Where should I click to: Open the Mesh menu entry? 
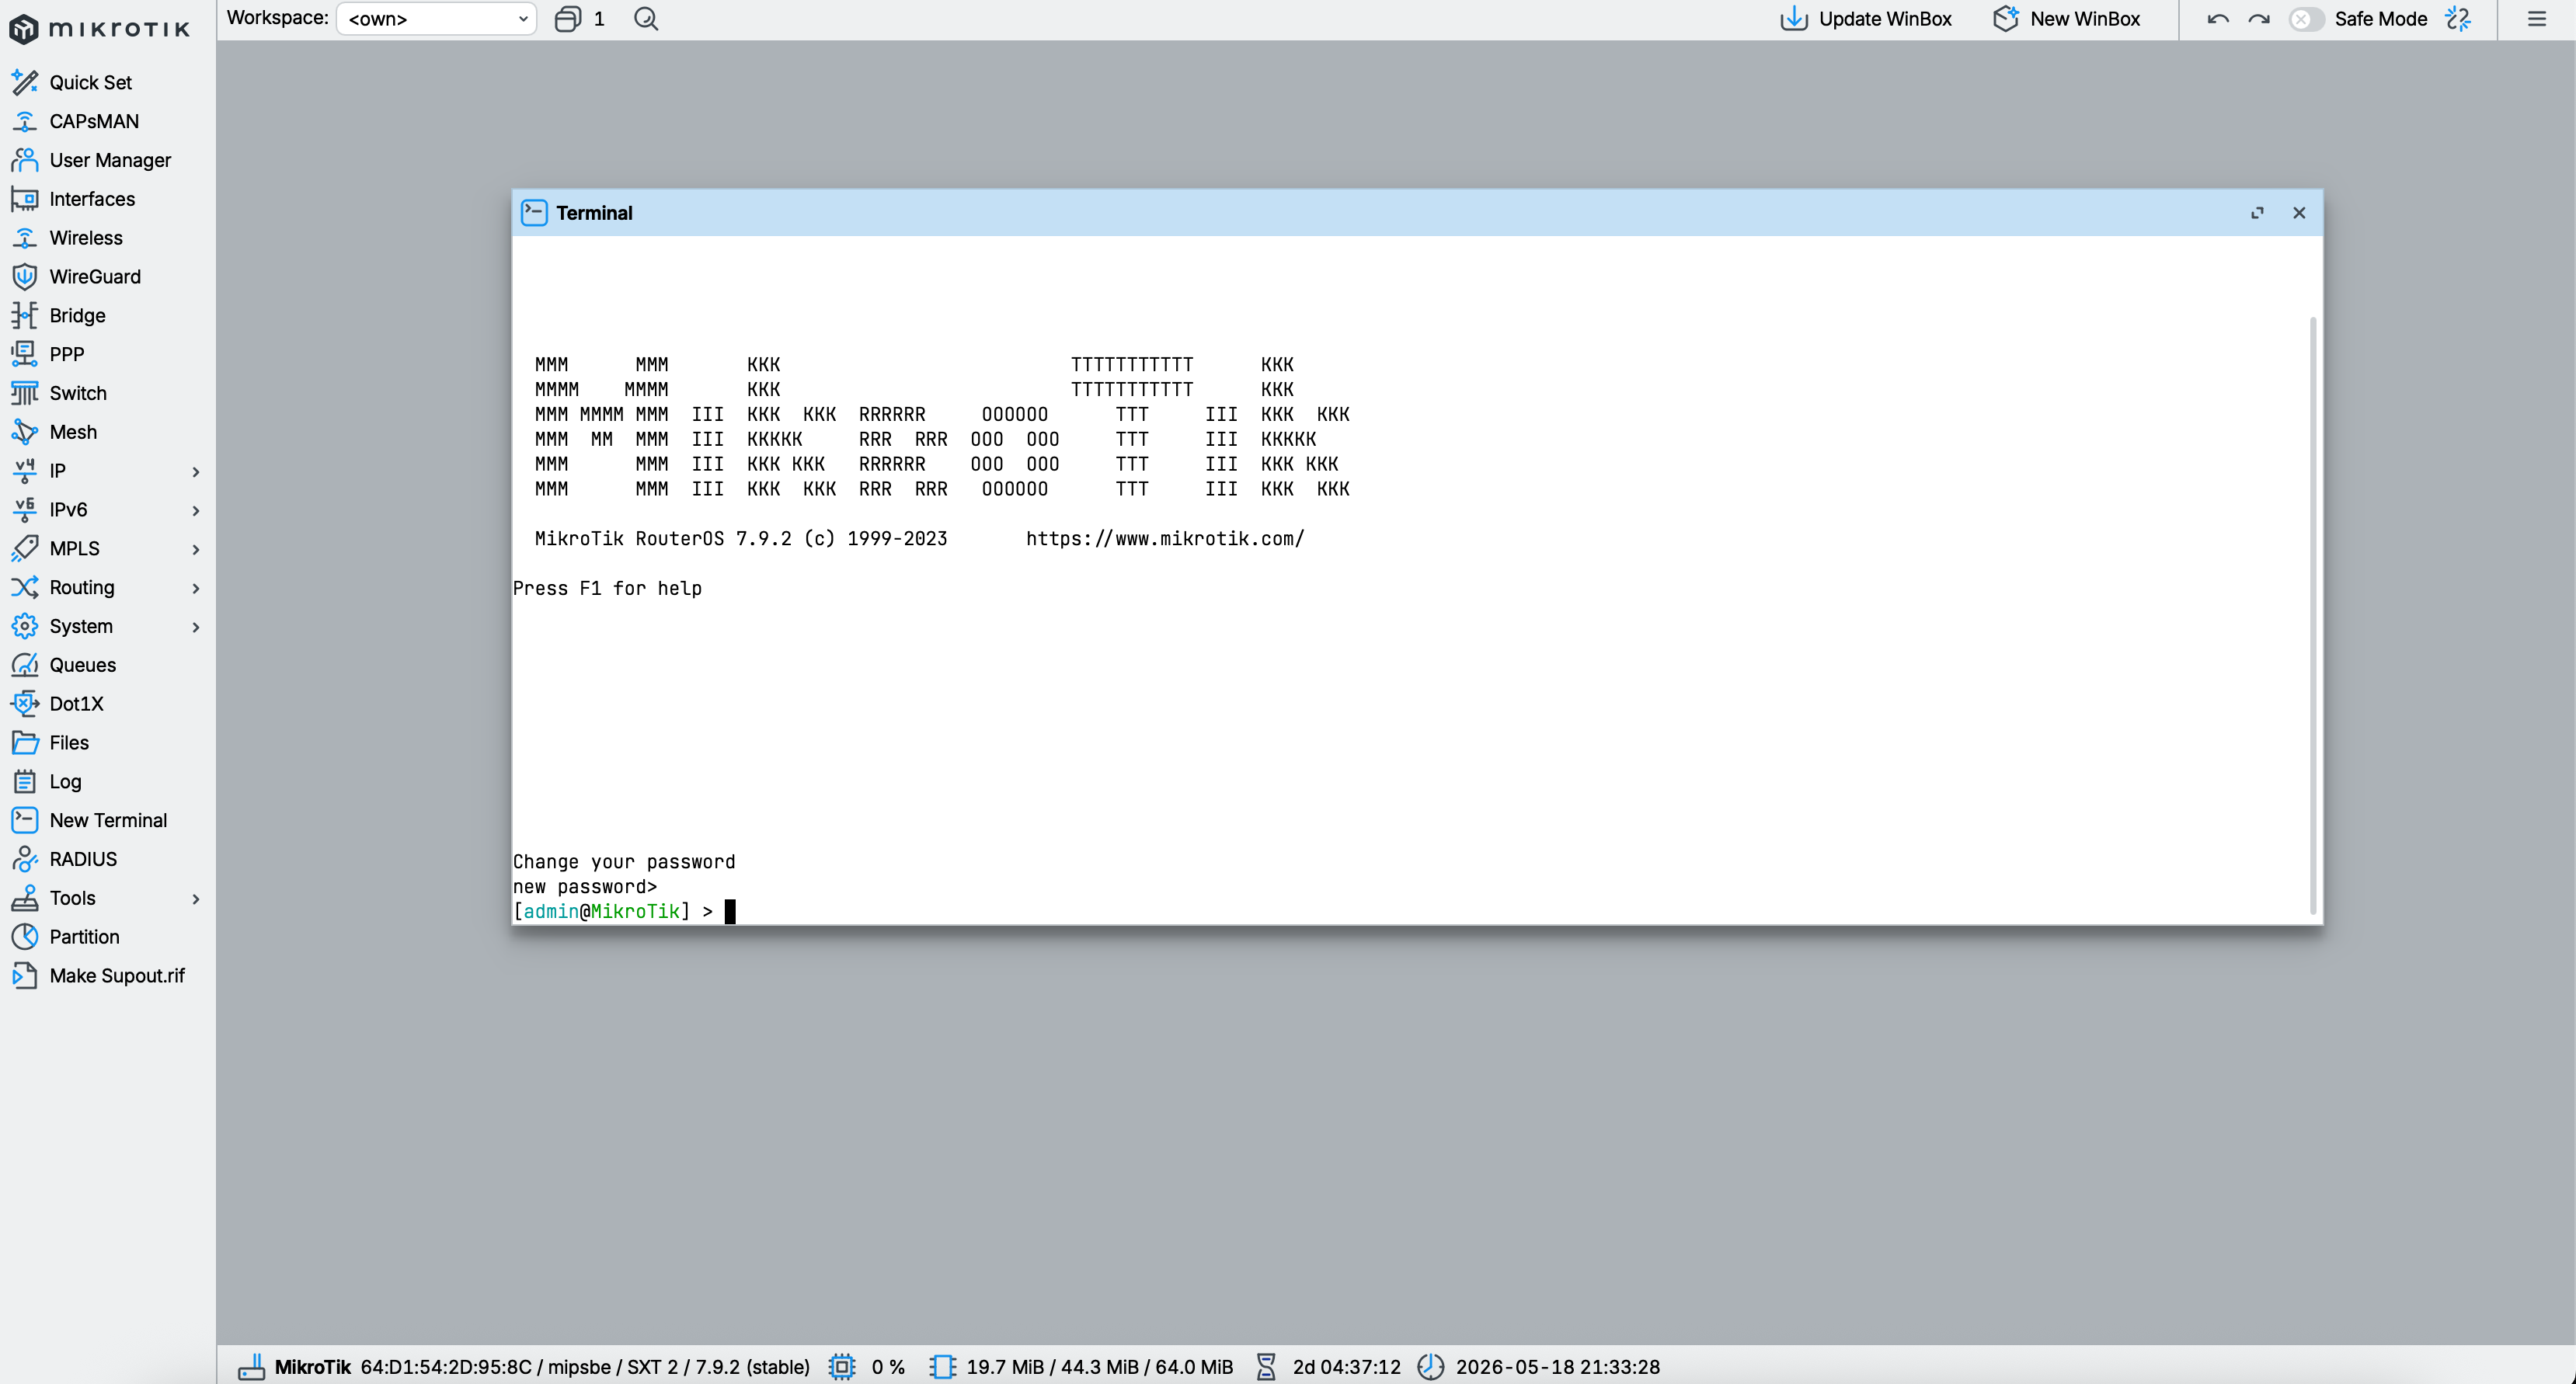[73, 432]
